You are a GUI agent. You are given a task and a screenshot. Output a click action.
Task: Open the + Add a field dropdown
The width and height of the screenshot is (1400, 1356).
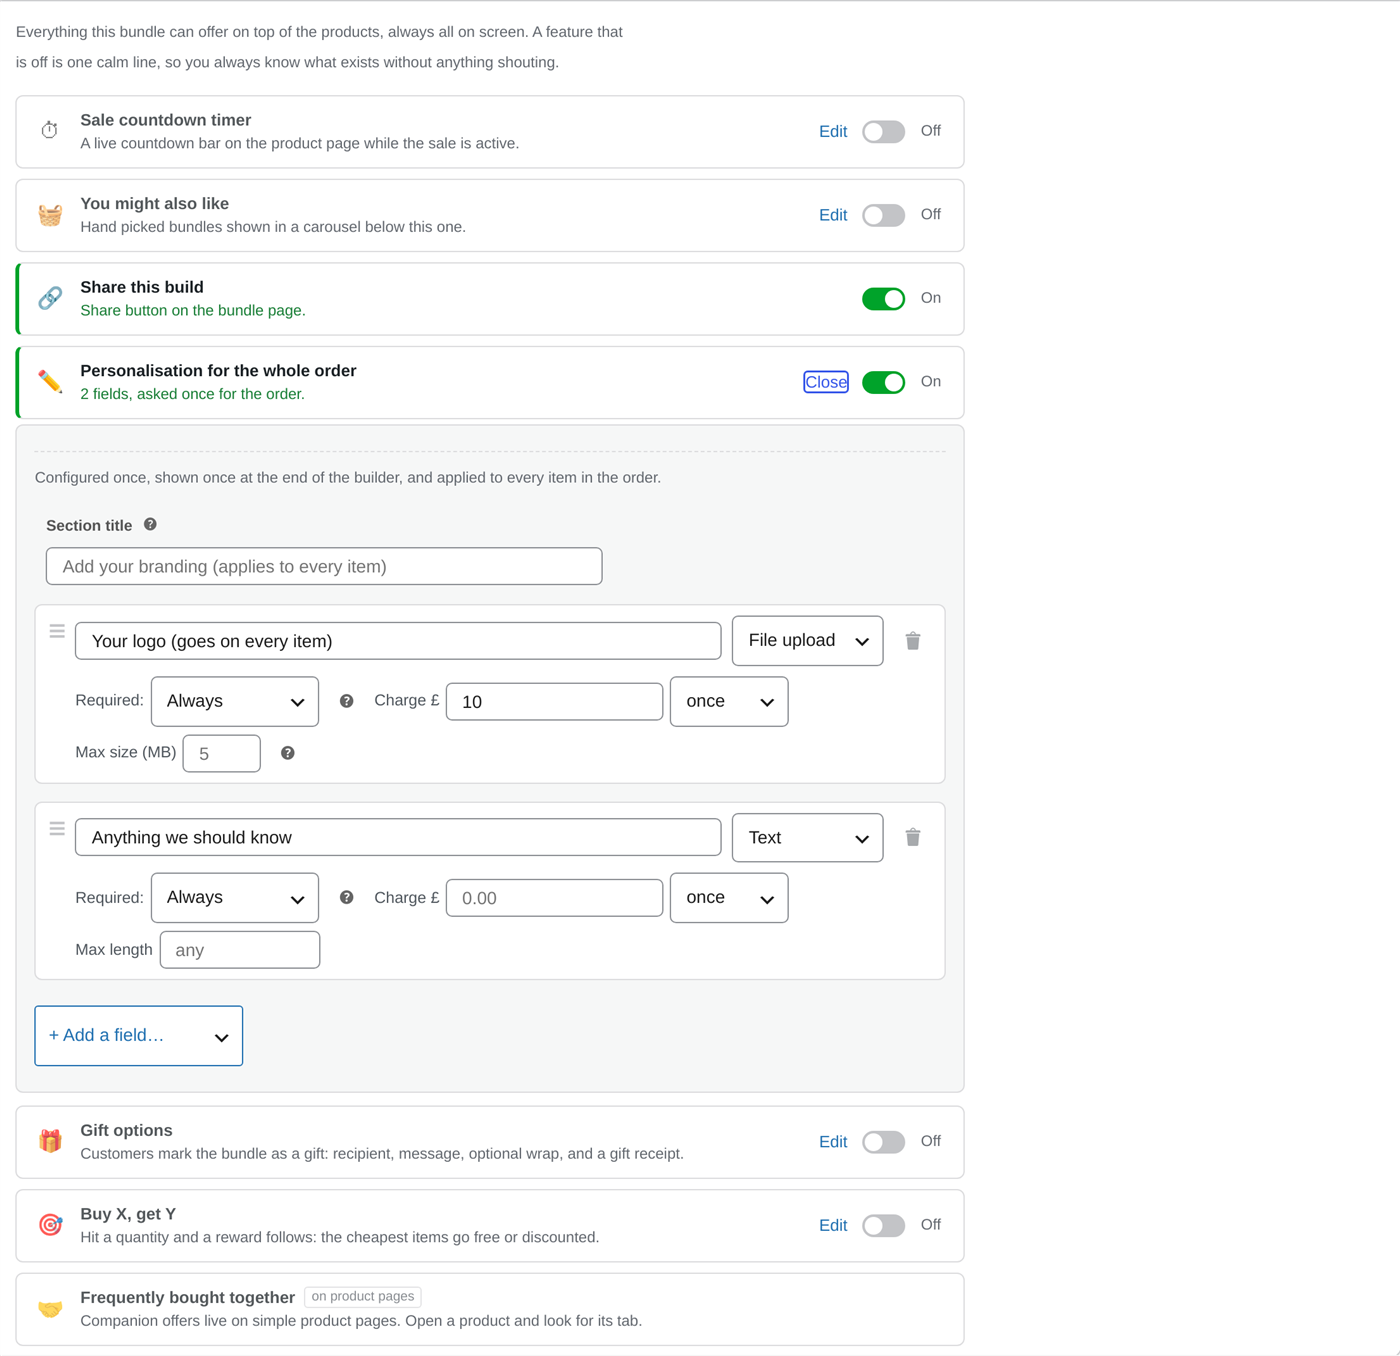(x=139, y=1036)
